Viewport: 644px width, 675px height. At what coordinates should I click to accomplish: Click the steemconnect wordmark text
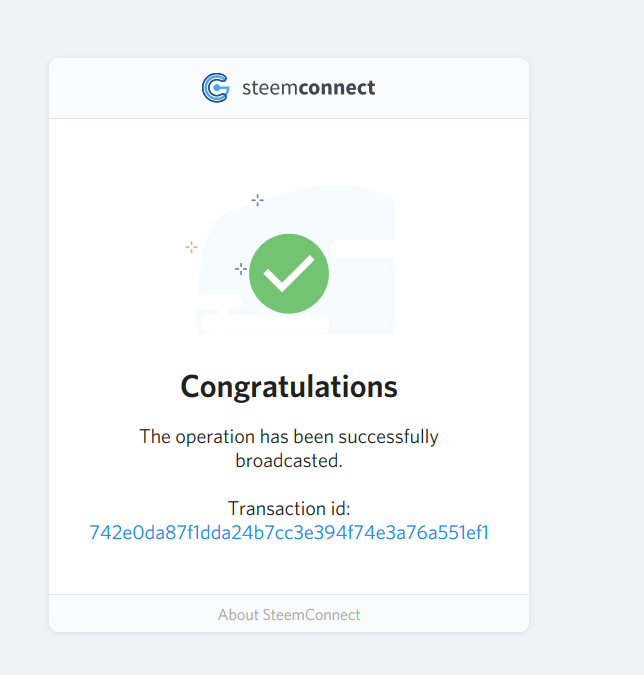pos(308,88)
